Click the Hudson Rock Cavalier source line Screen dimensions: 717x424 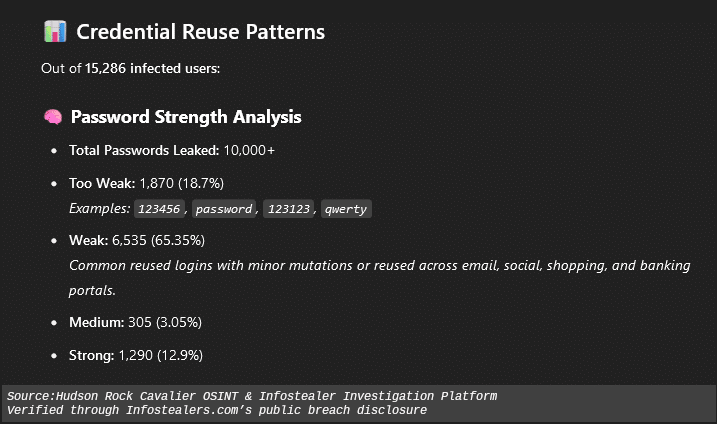(x=252, y=396)
